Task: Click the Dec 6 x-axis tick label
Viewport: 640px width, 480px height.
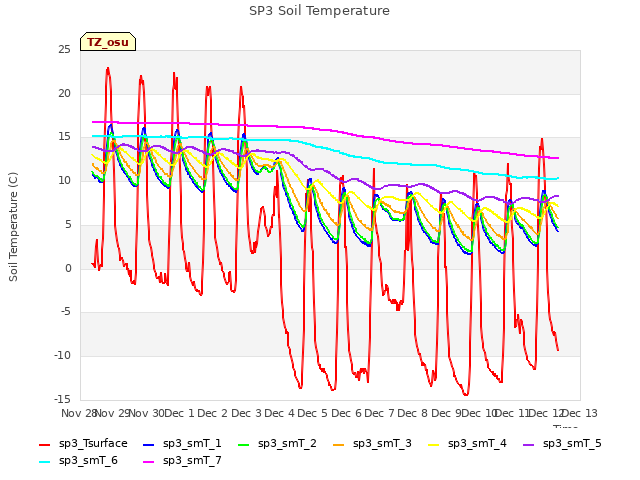Action: point(346,413)
